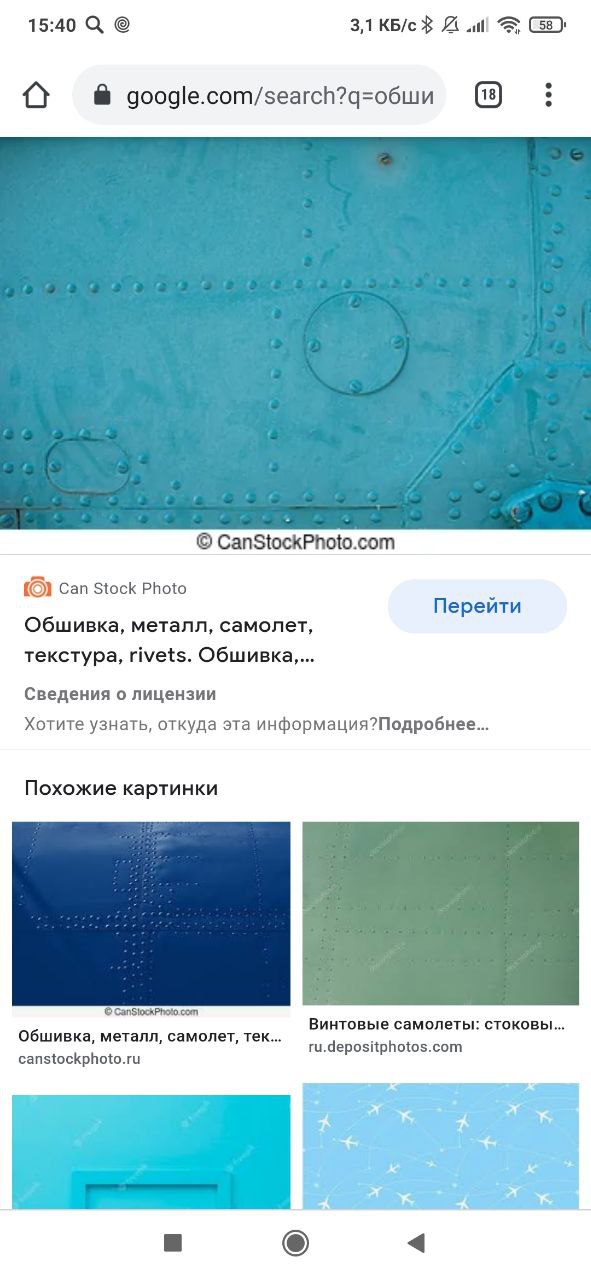Tap the Can Stock Photo camera logo

click(37, 588)
